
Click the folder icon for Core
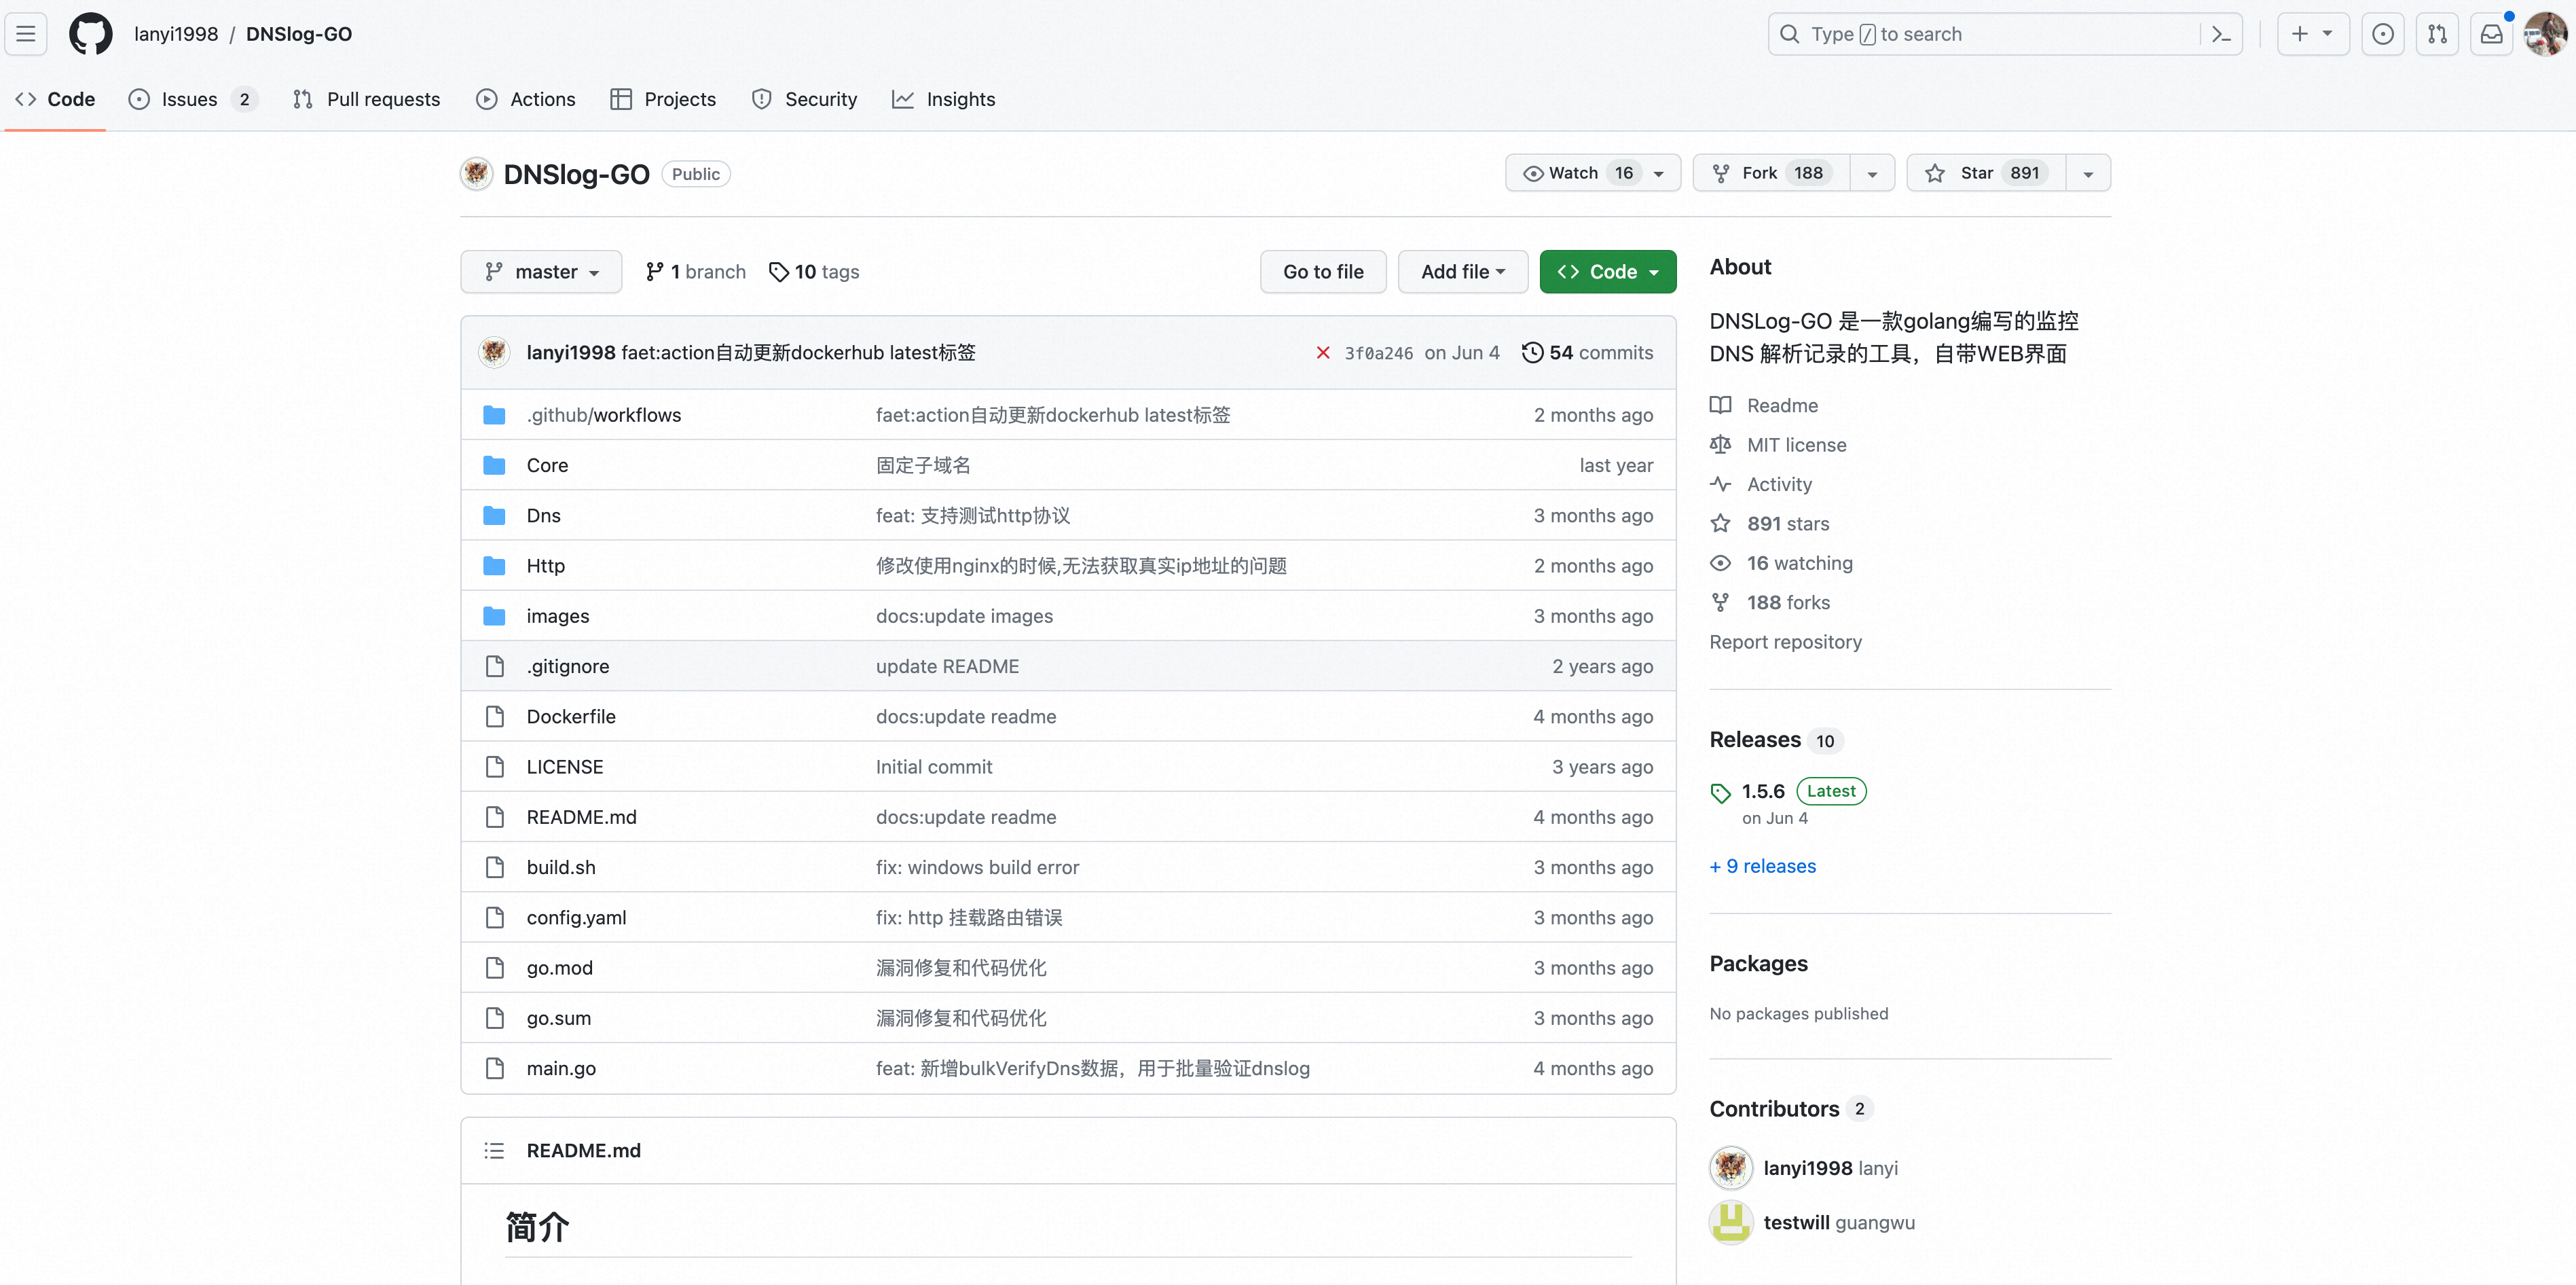point(494,465)
